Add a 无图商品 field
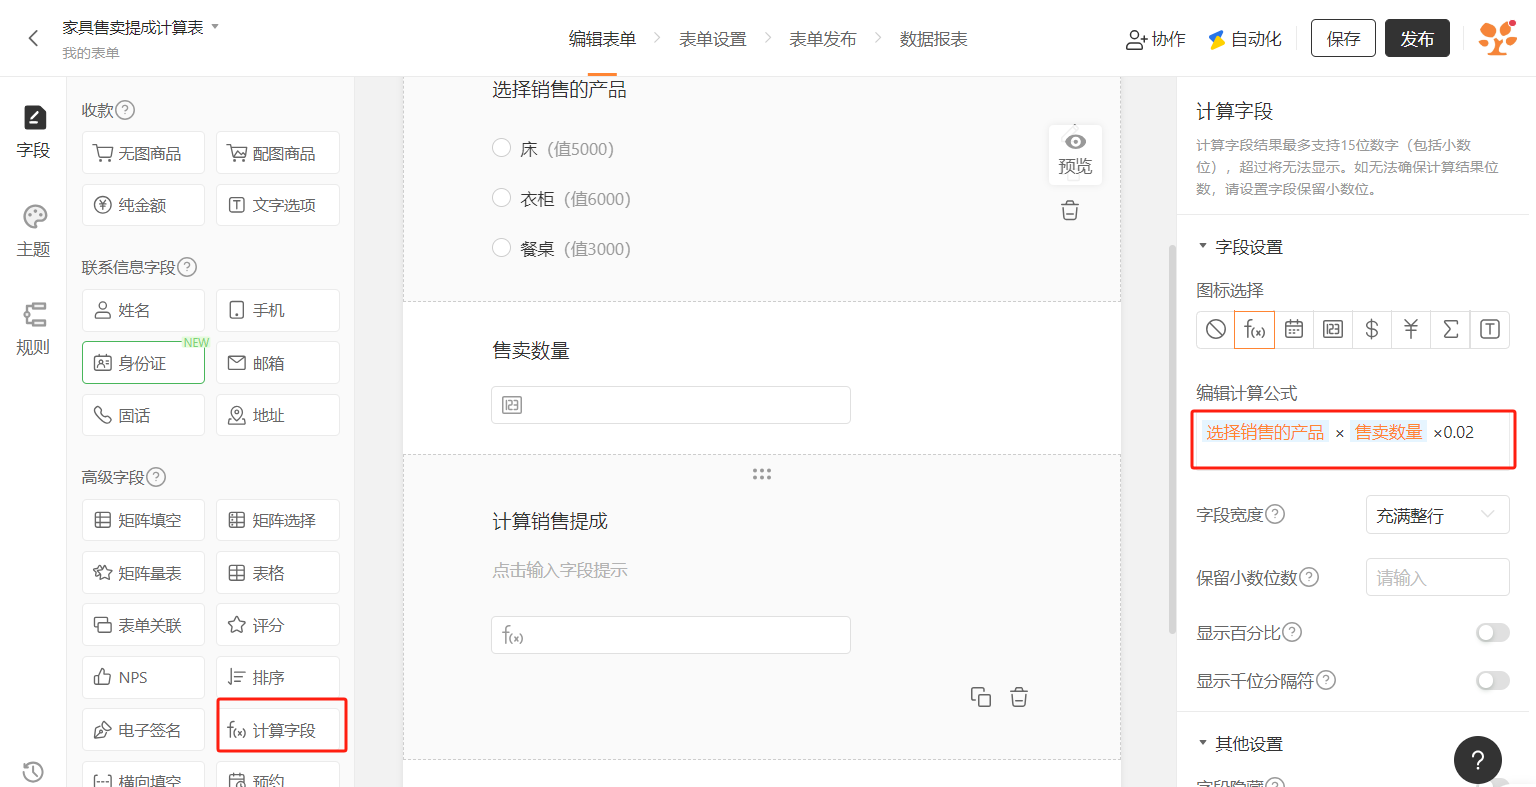Screen dimensions: 1536x787 143,153
